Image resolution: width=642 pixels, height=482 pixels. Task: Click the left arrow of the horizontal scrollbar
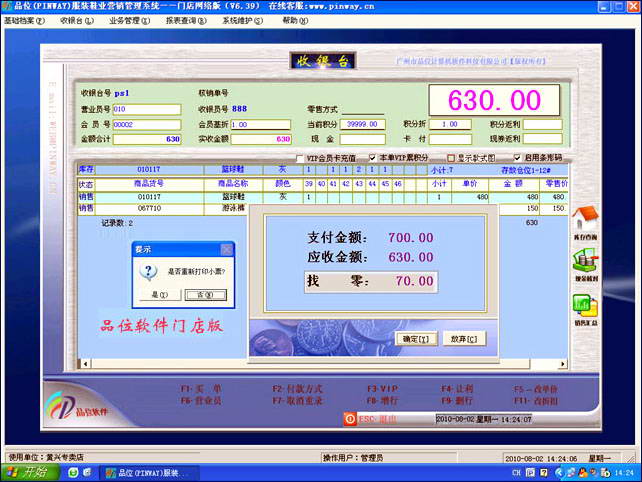85,364
